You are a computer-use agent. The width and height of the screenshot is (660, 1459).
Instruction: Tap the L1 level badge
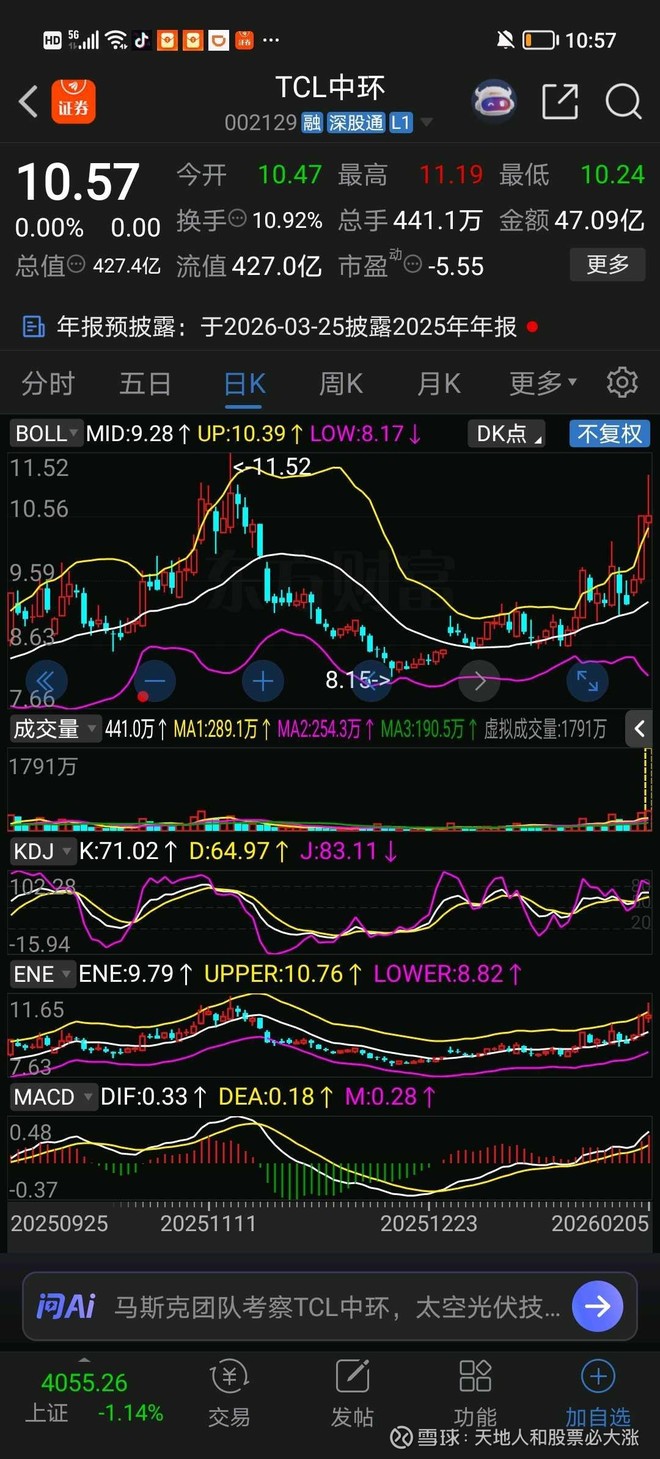pyautogui.click(x=400, y=123)
